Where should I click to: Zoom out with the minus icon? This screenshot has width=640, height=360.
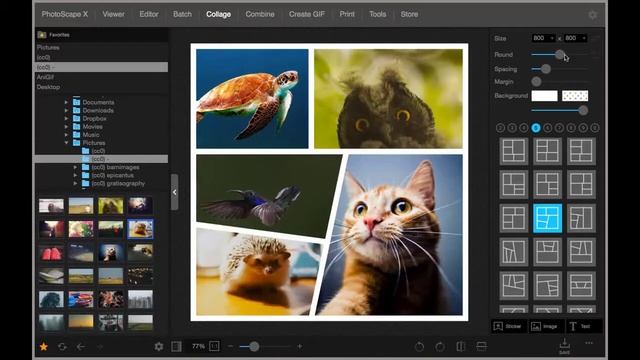coord(230,346)
